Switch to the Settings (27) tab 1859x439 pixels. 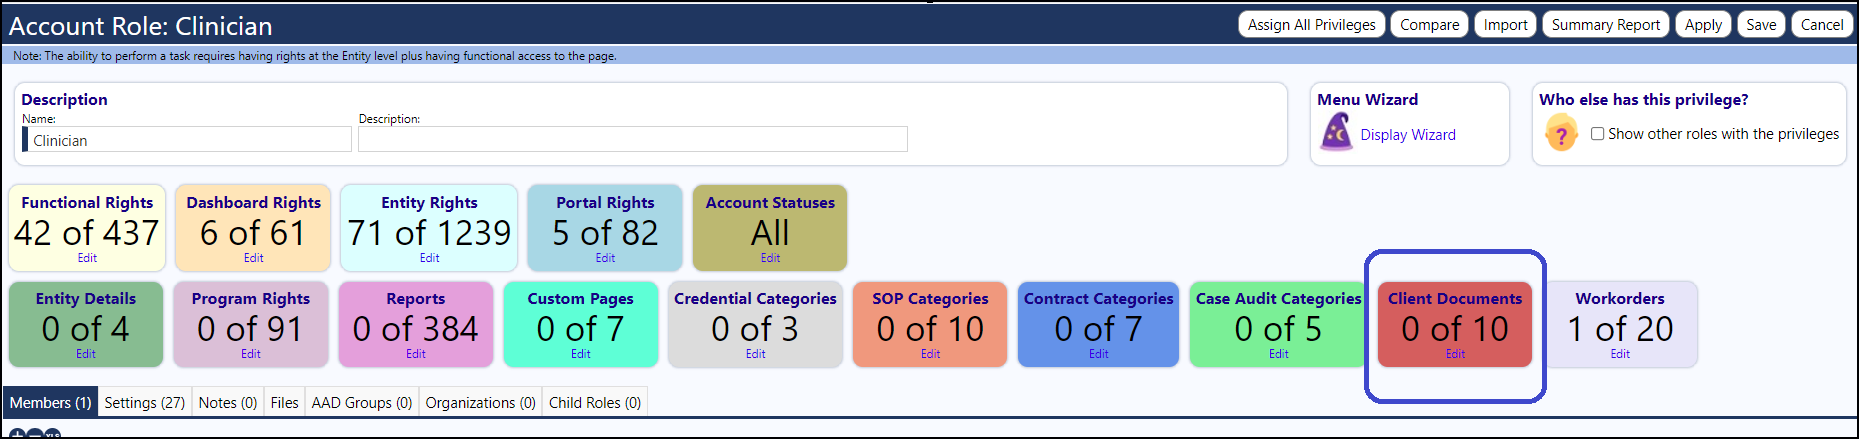point(145,402)
